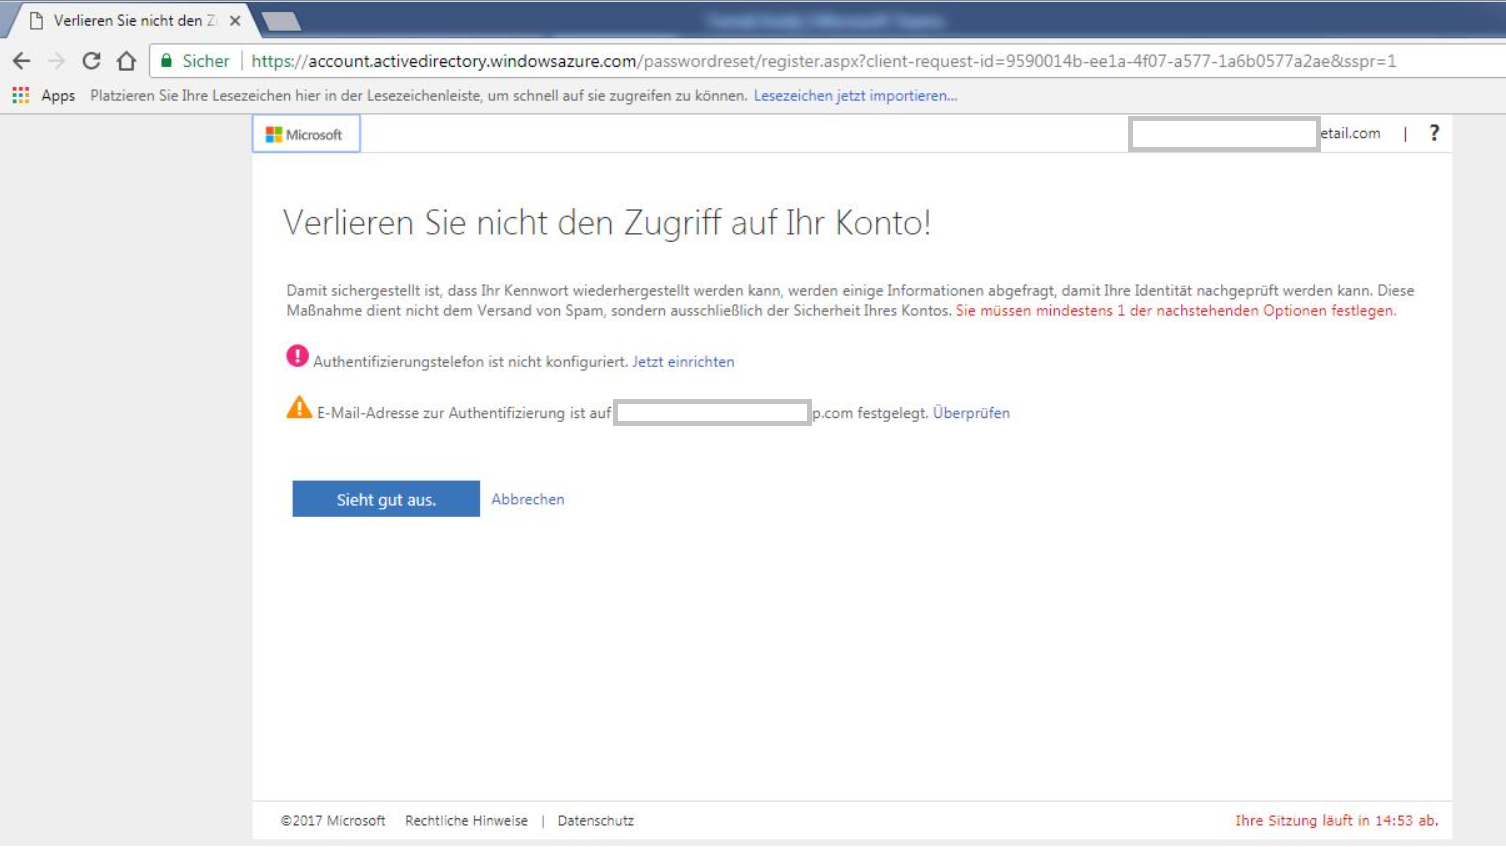
Task: Open the help question mark icon
Action: [x=1434, y=131]
